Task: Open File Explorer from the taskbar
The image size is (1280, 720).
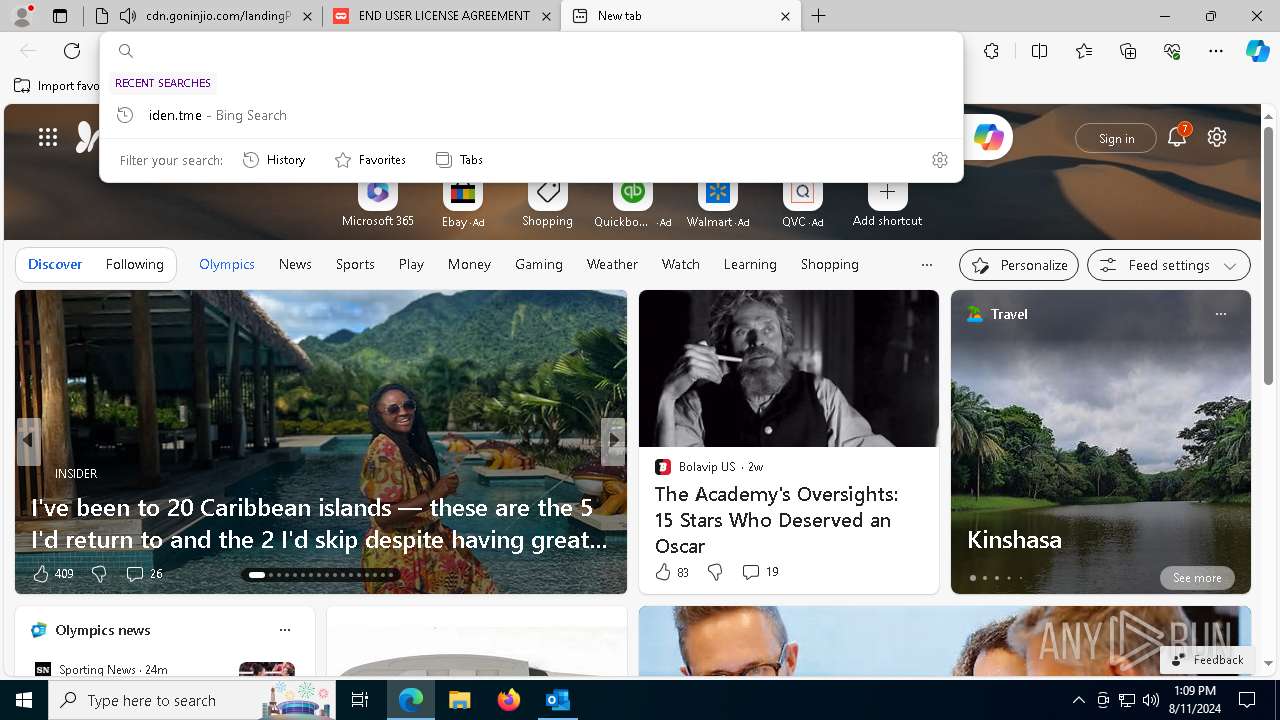Action: point(460,700)
